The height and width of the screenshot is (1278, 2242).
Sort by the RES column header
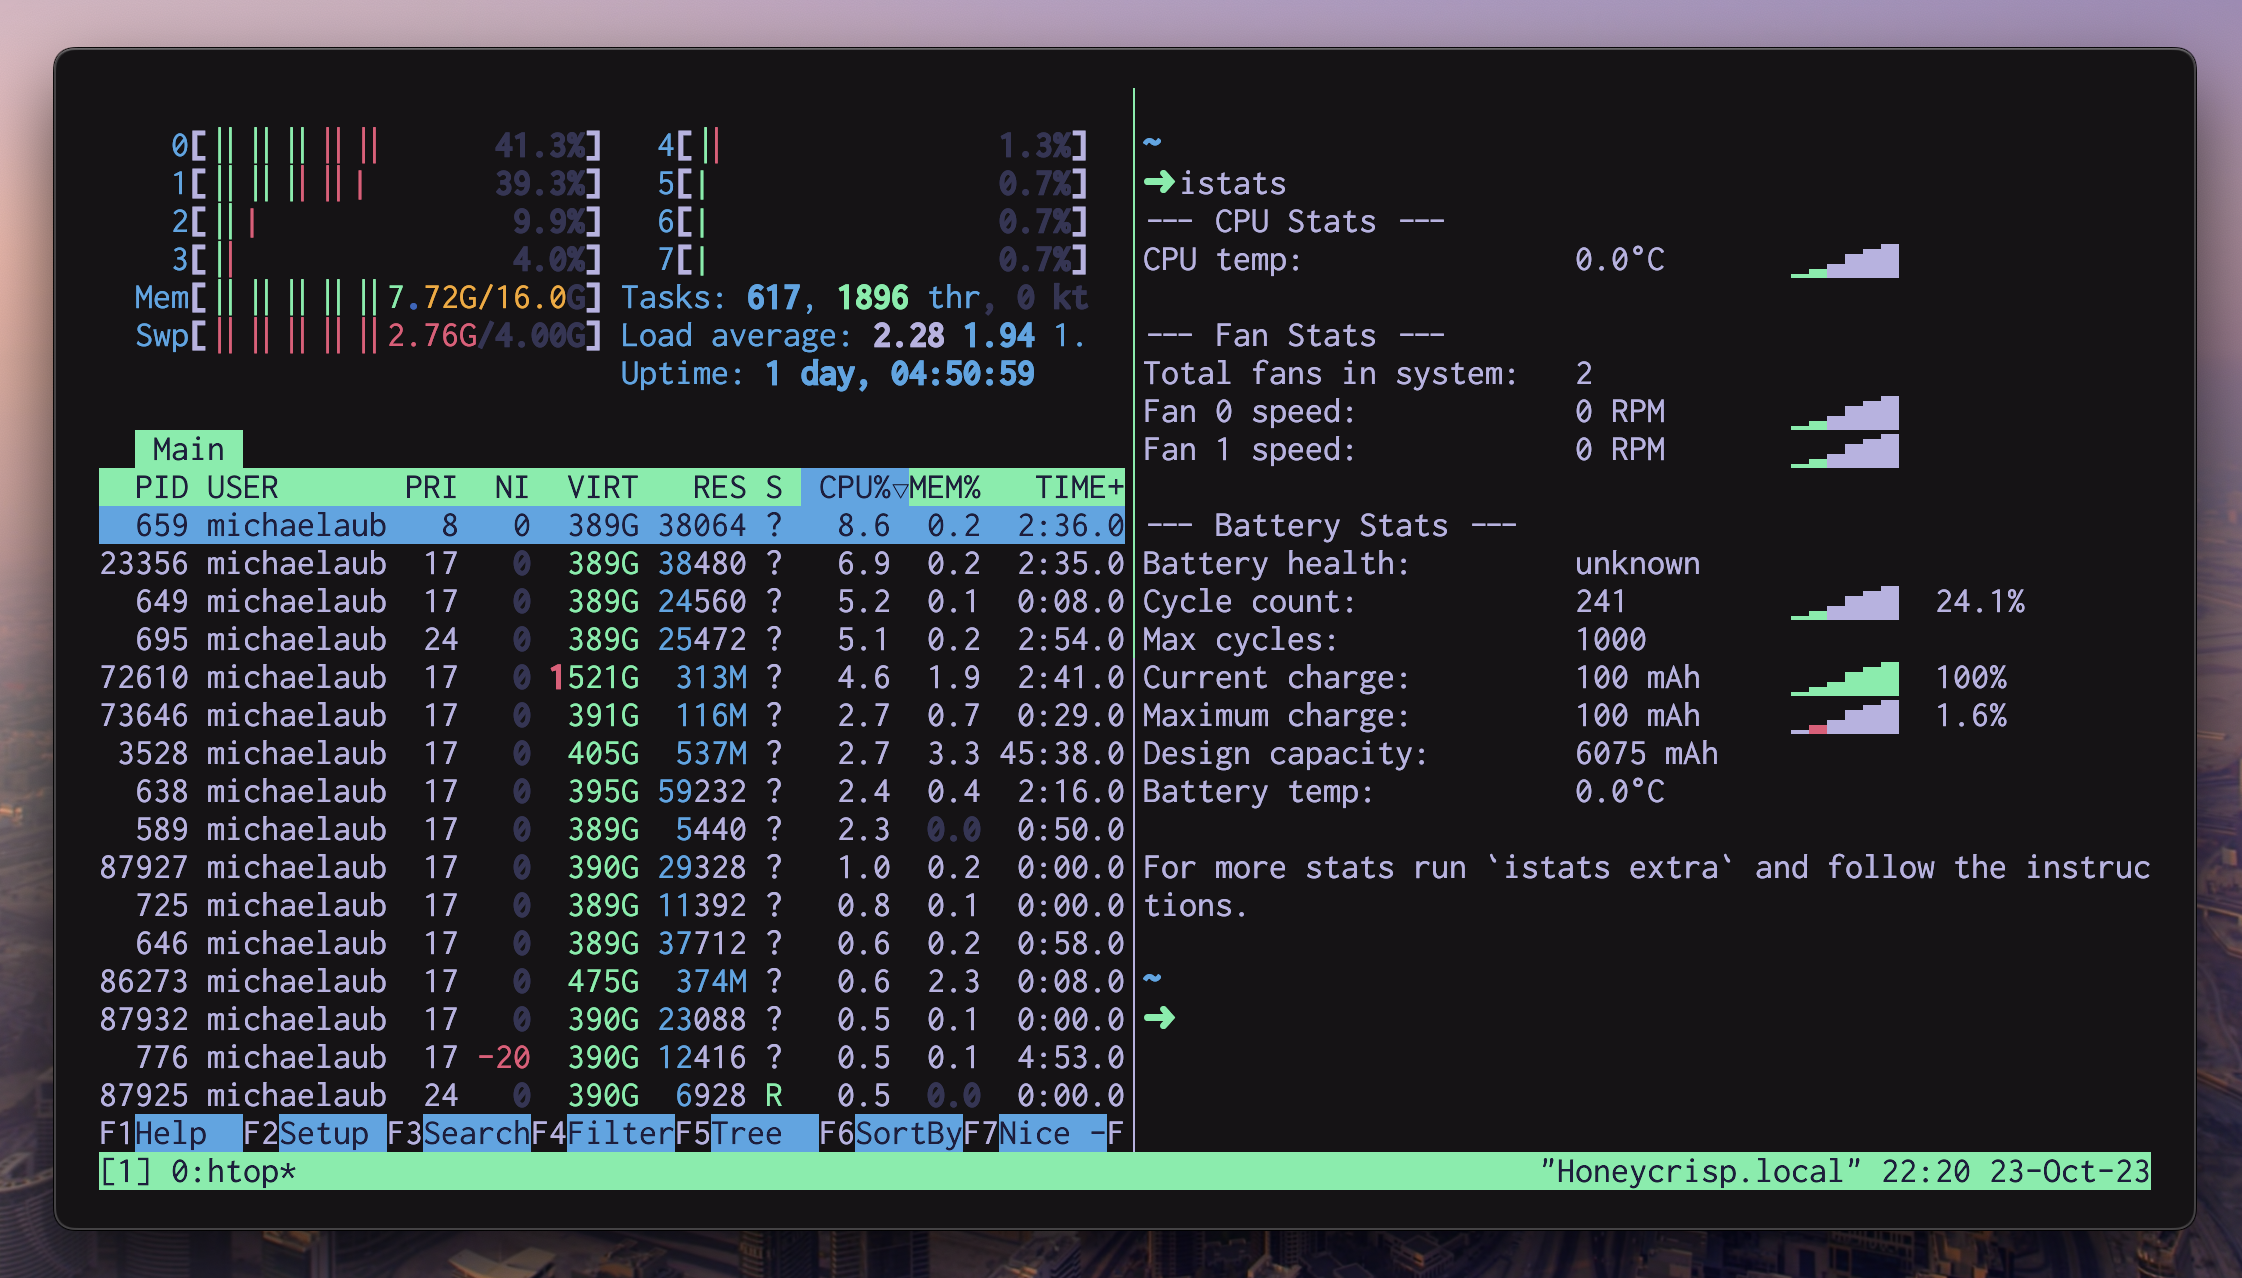point(720,487)
